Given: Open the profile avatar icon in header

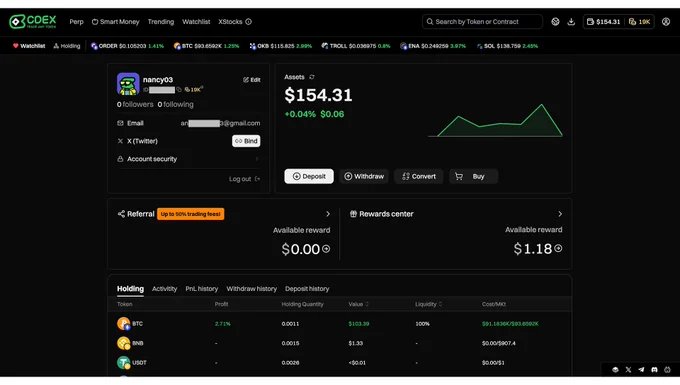Looking at the screenshot, I should tap(666, 22).
